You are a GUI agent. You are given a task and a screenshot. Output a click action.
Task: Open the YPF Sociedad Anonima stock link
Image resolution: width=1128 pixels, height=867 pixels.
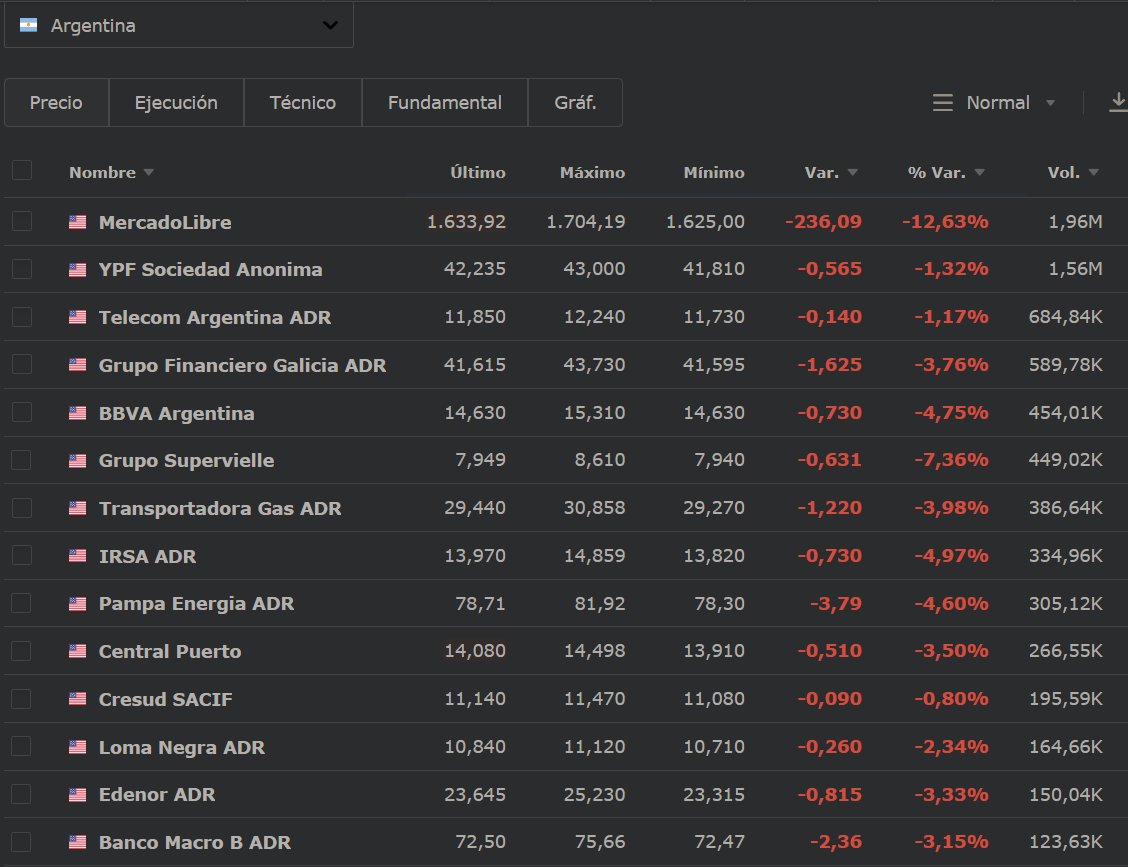pos(211,270)
